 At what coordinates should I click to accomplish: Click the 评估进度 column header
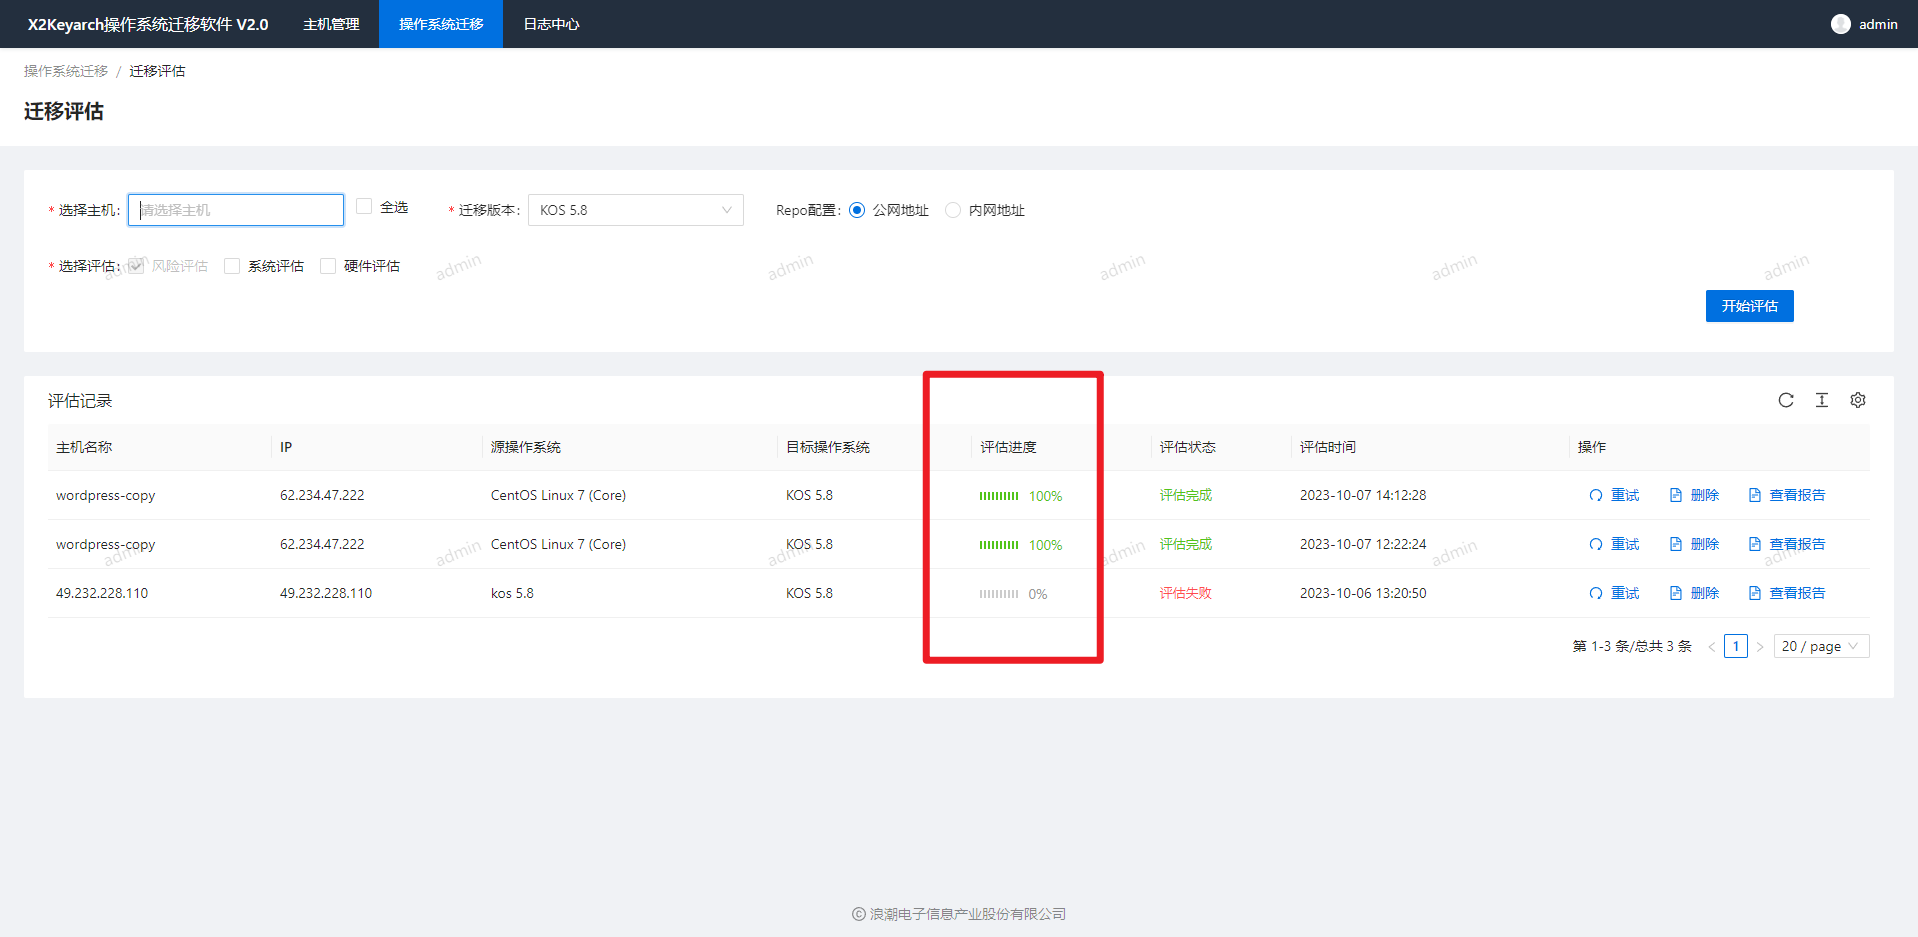click(x=1008, y=447)
